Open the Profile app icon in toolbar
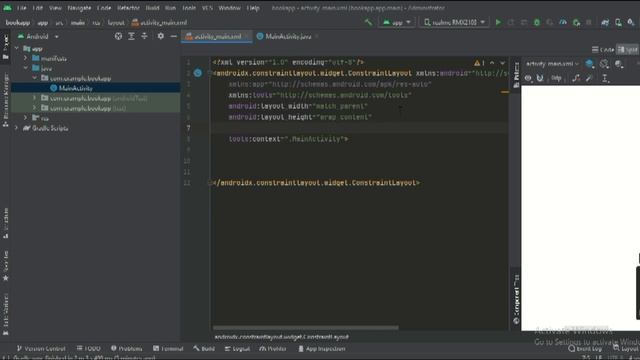The width and height of the screenshot is (640, 360). (563, 22)
